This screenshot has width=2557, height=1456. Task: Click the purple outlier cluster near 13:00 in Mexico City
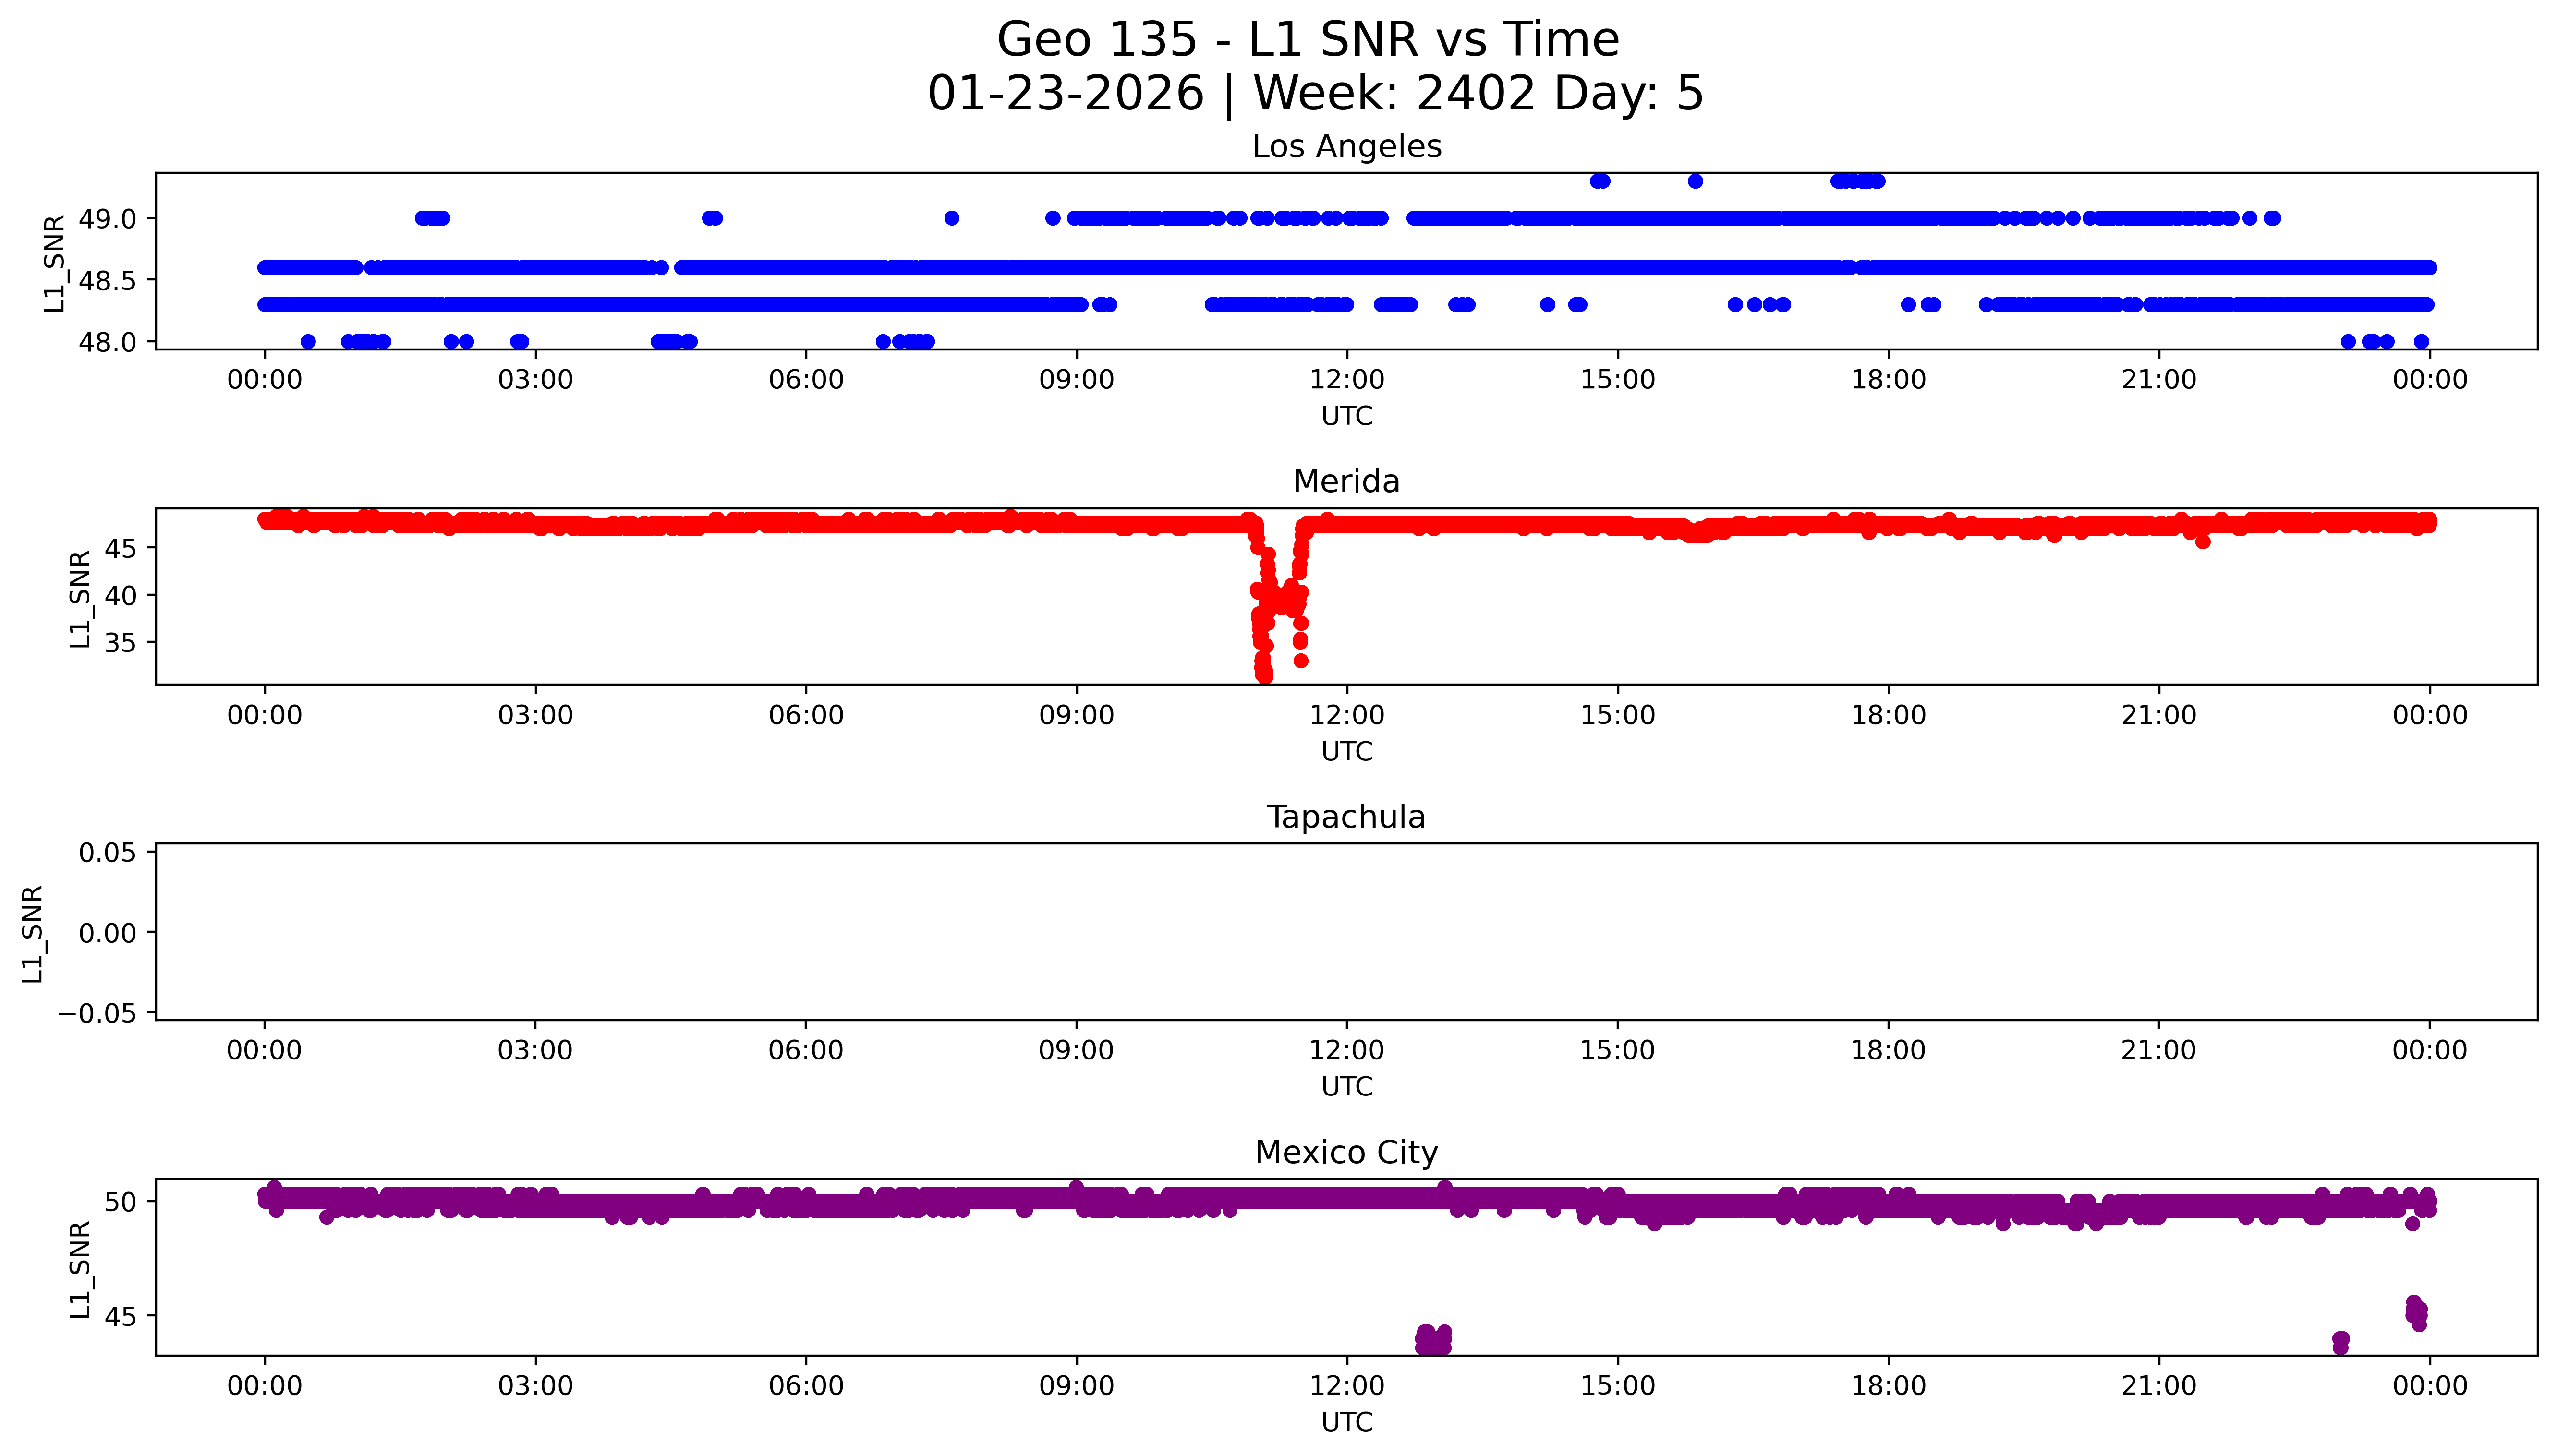[1433, 1340]
